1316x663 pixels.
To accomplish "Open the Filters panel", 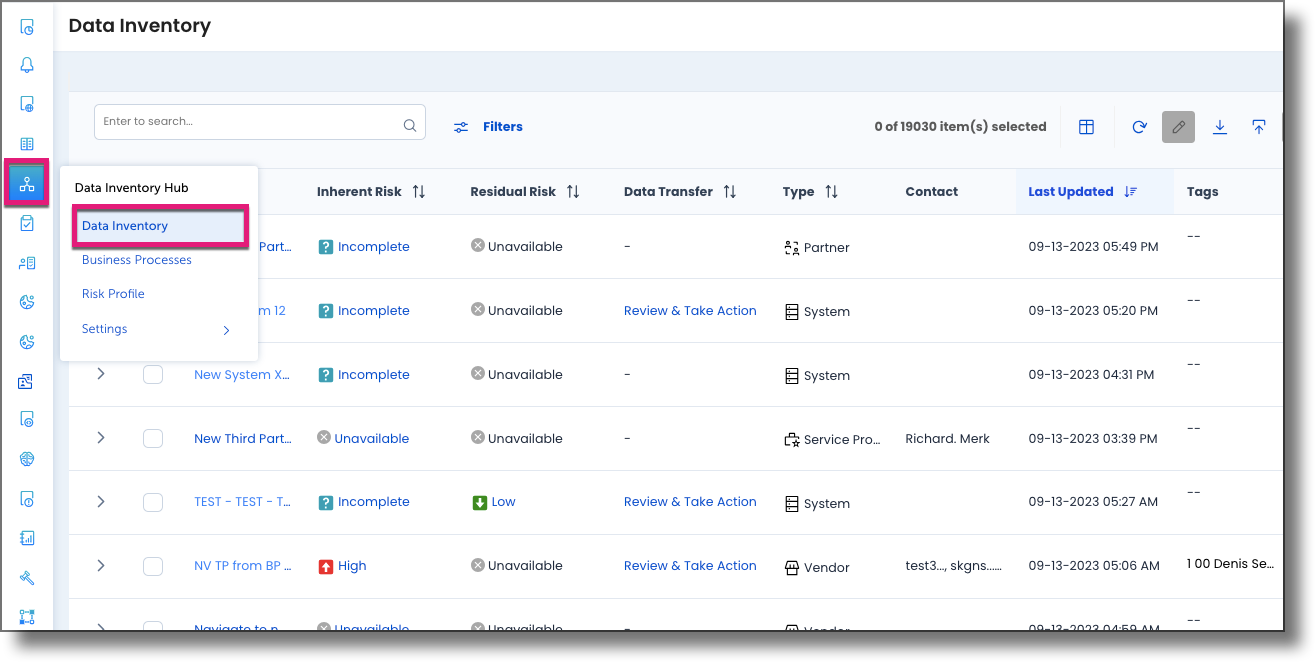I will click(x=489, y=126).
